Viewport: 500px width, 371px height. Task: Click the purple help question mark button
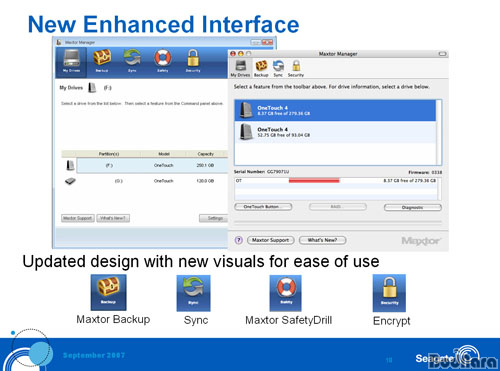239,240
